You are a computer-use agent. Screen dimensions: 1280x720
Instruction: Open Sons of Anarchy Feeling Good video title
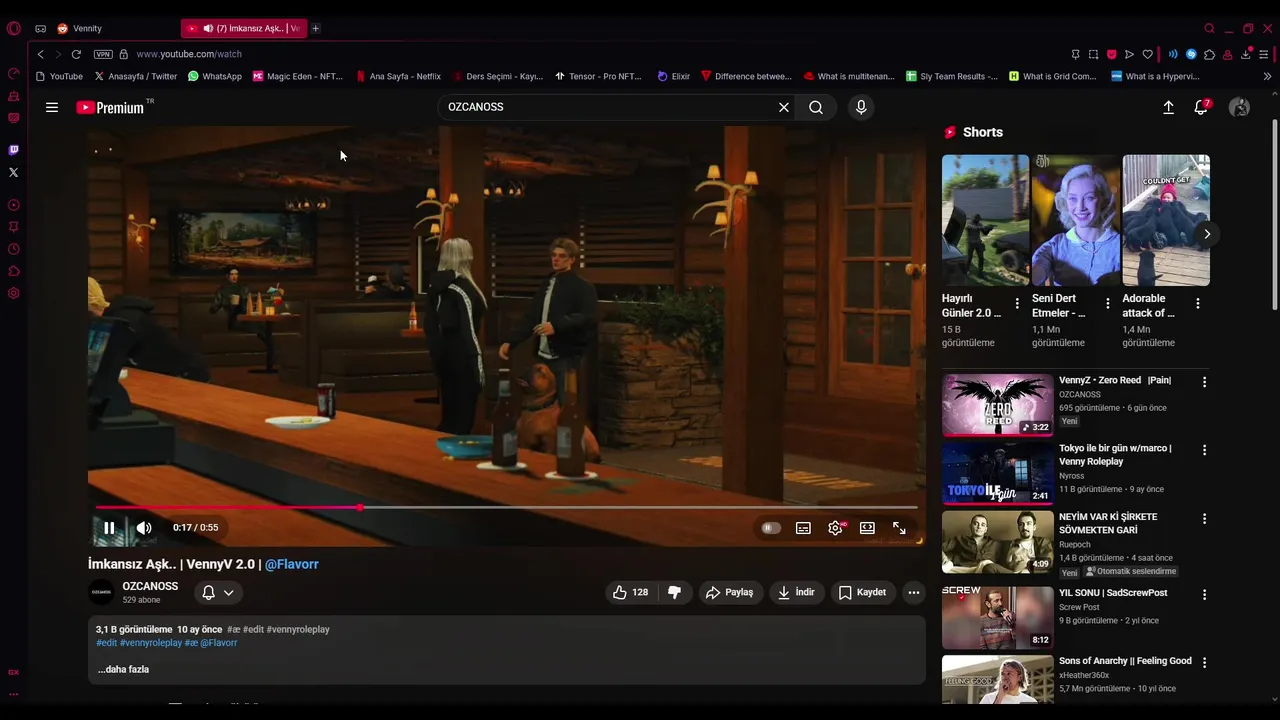1125,661
